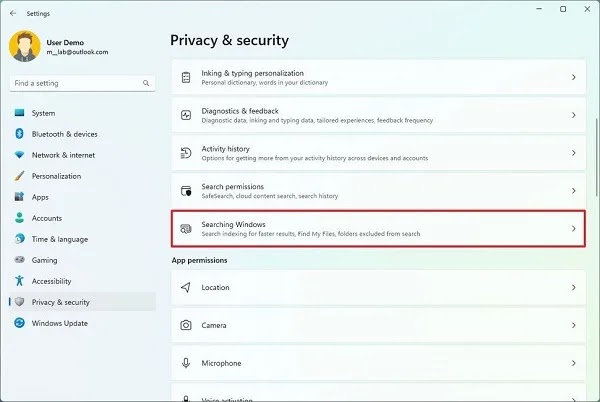
Task: Click the Location arrow icon
Action: [186, 287]
